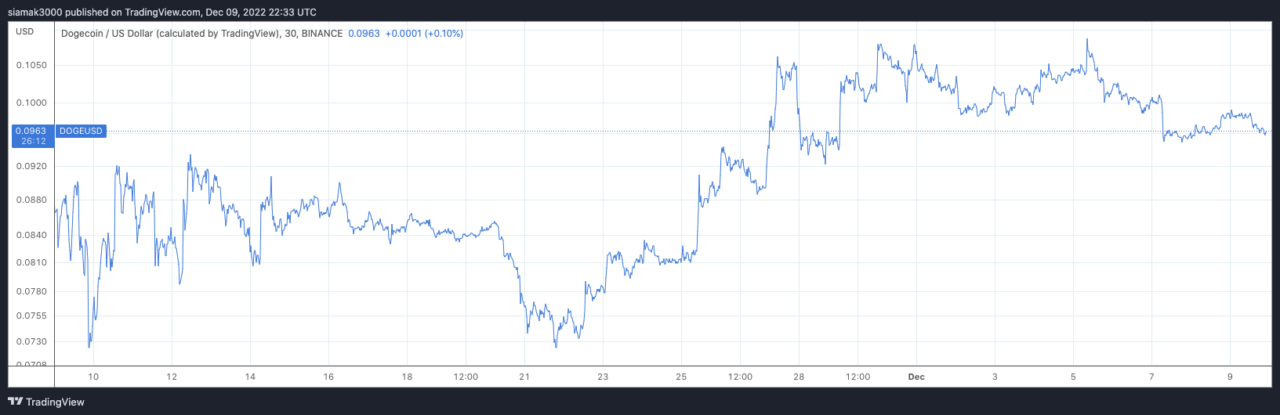Click the TradingView logo icon
The width and height of the screenshot is (1280, 415).
20,402
